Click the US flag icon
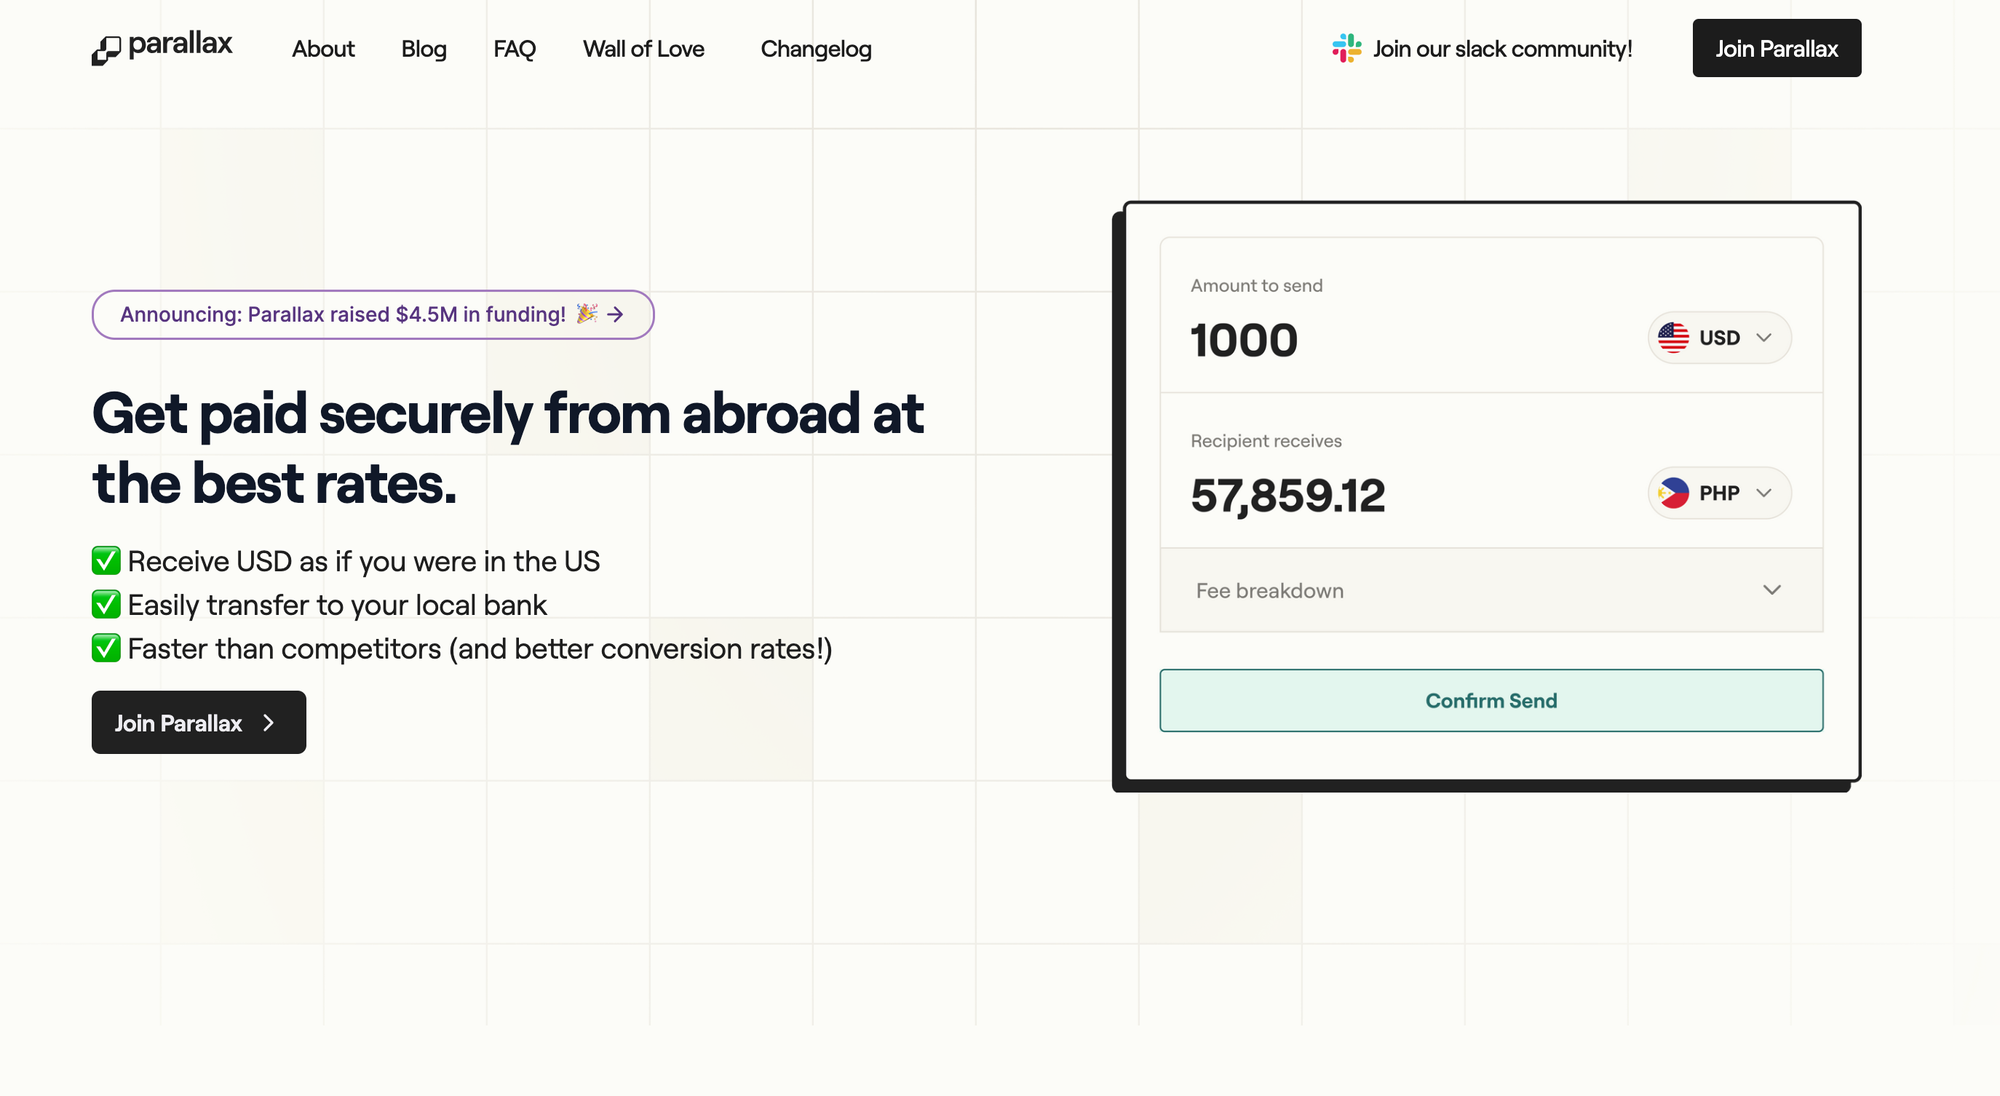 pyautogui.click(x=1673, y=338)
